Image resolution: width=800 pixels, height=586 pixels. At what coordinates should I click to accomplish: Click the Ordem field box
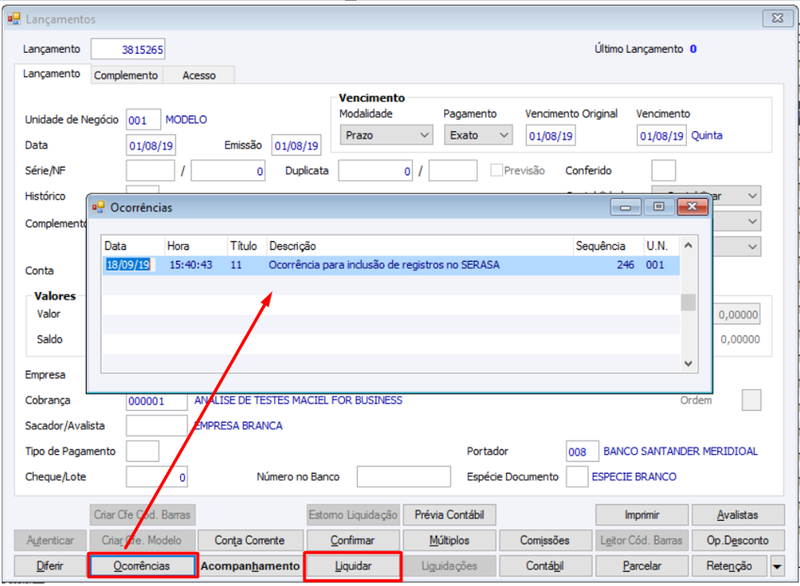(x=751, y=400)
